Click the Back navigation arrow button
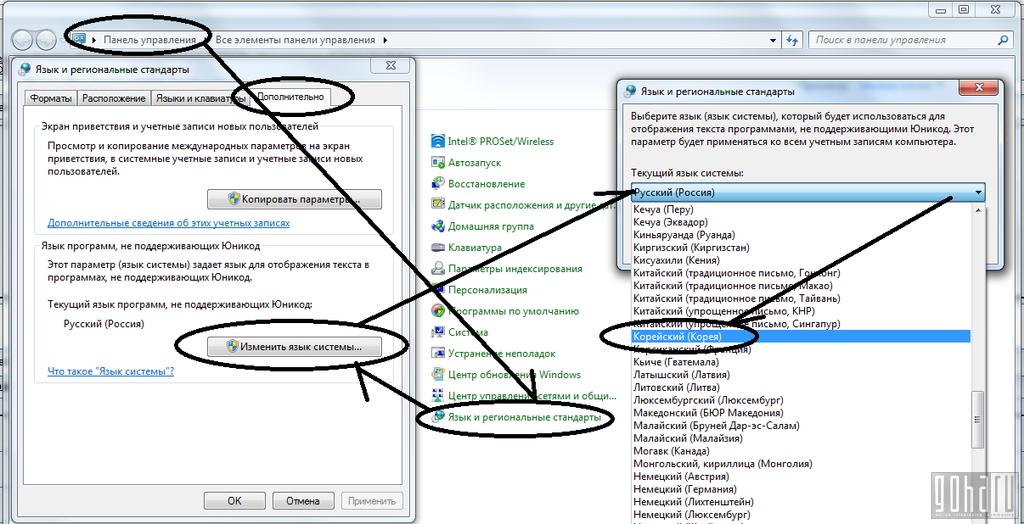The image size is (1024, 524). click(22, 40)
